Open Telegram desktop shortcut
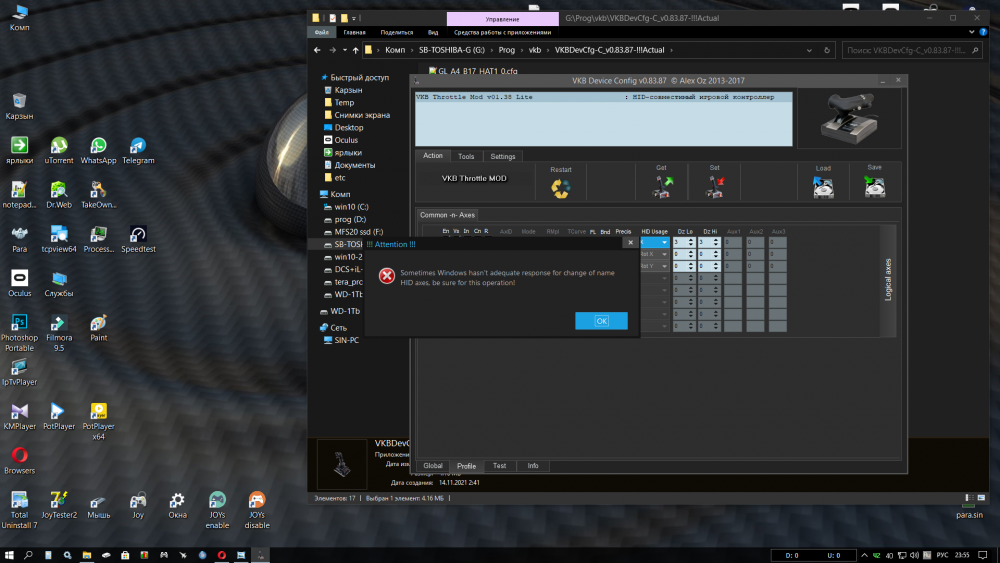 [138, 149]
